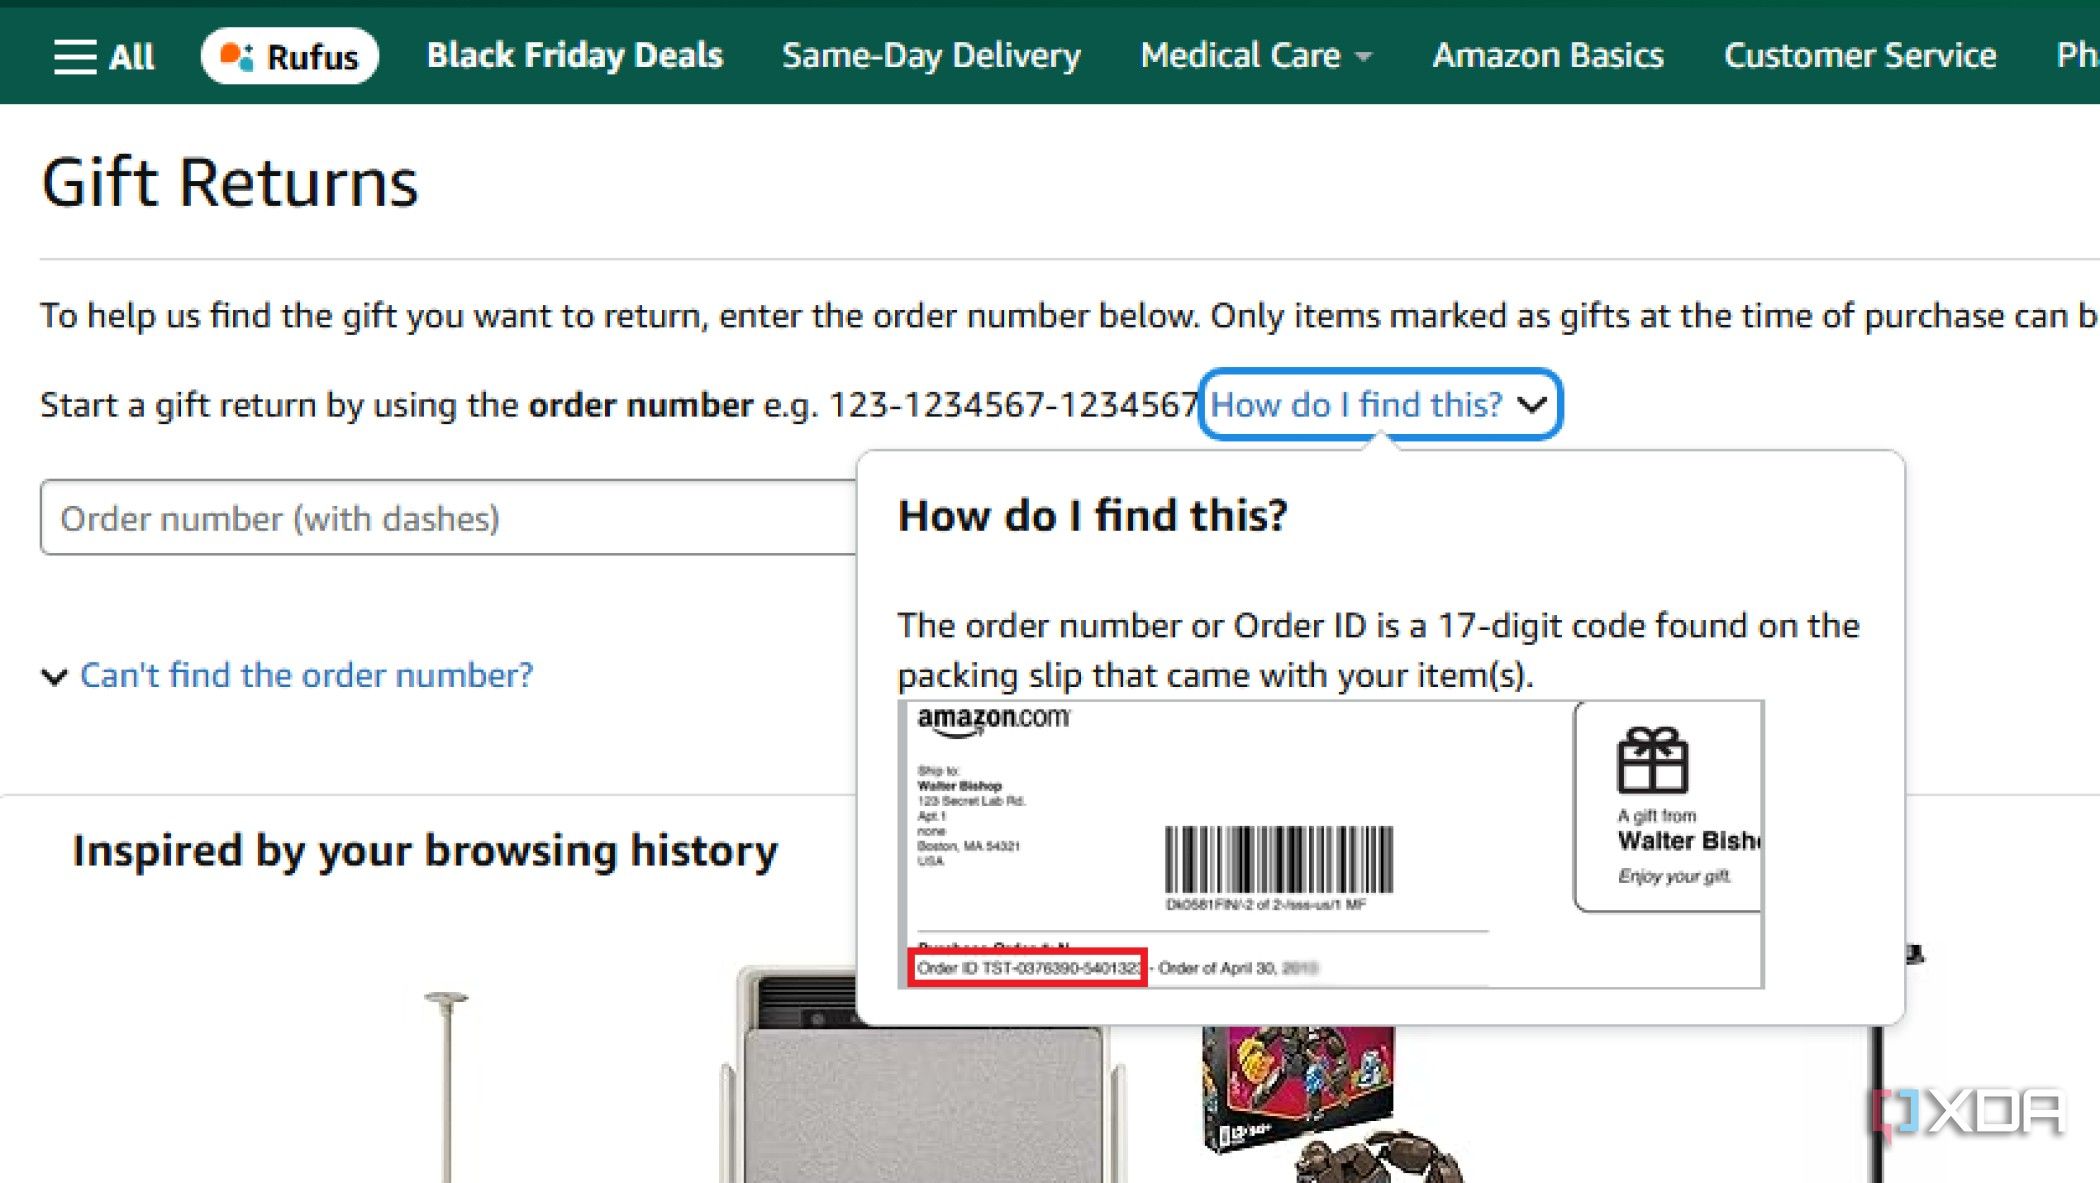
Task: Collapse the 'How do I find this?' chevron
Action: coord(1532,405)
